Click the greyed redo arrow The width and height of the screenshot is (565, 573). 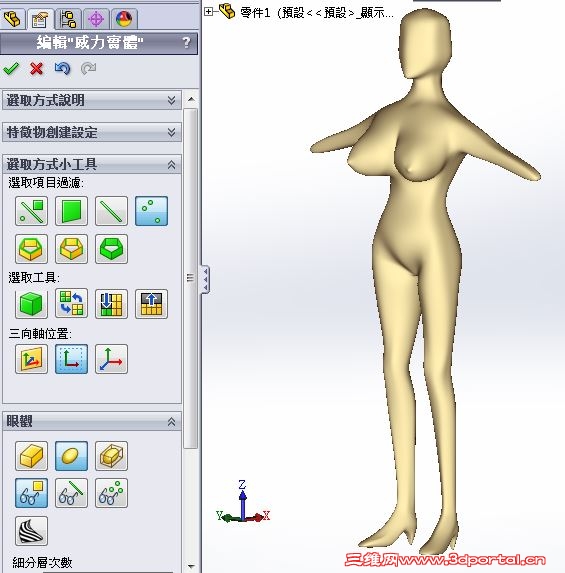88,68
